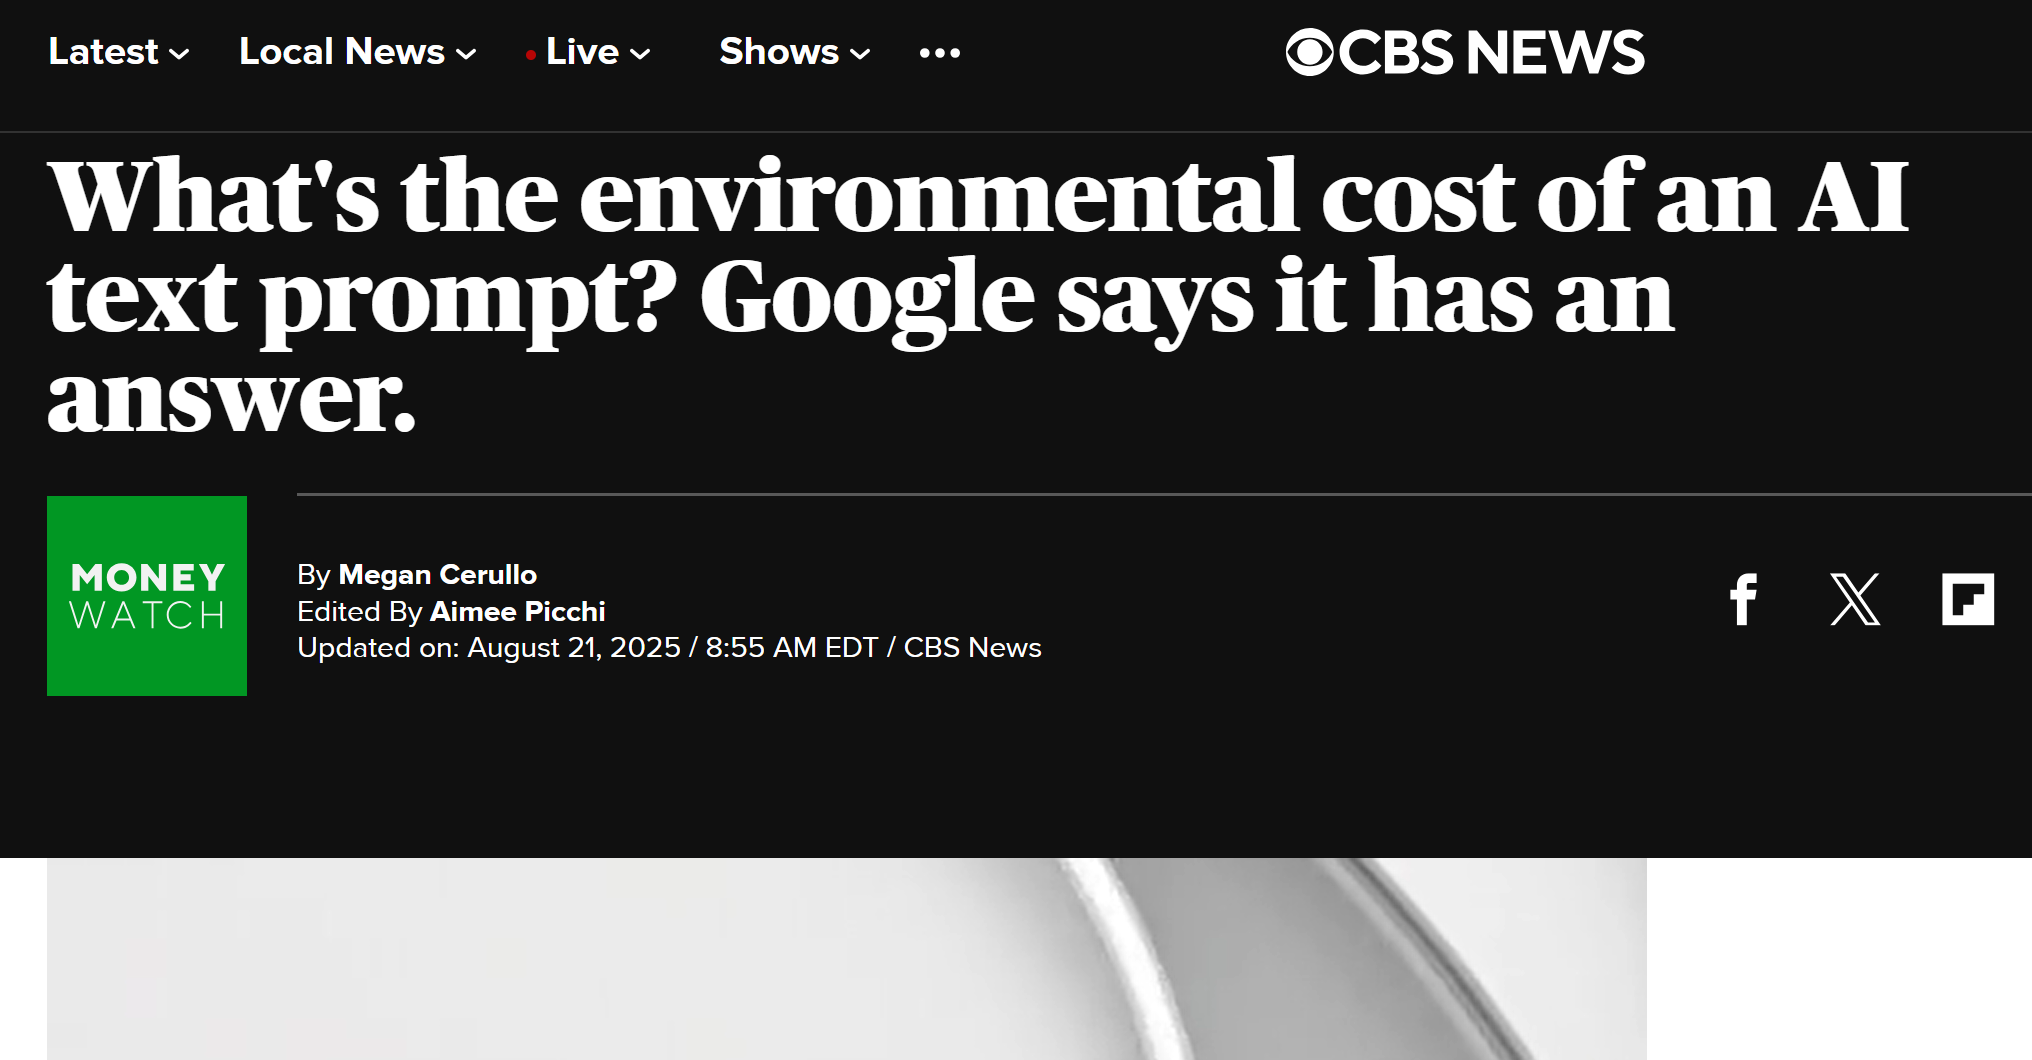Click the article hero image

[846, 958]
